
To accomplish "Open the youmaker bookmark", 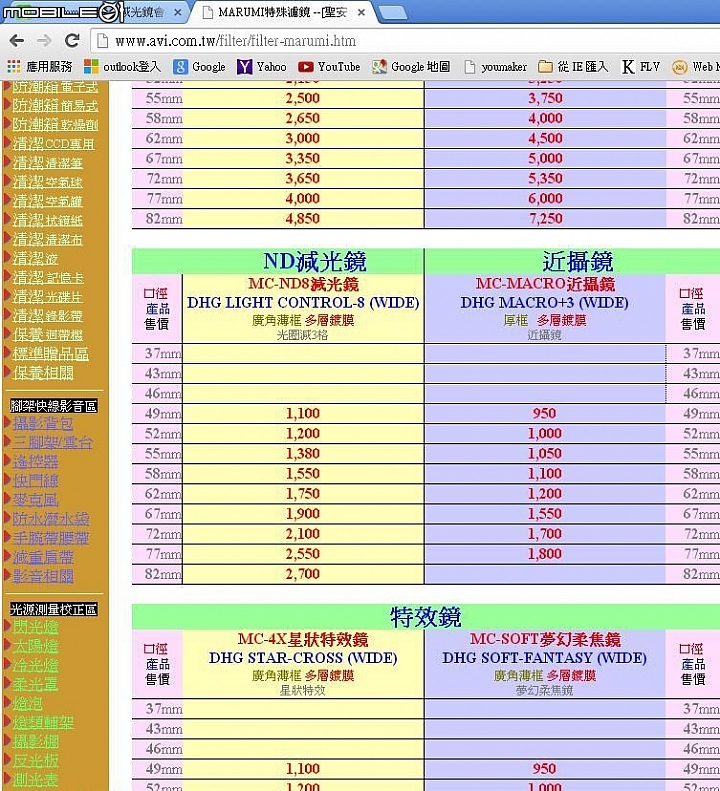I will 495,67.
